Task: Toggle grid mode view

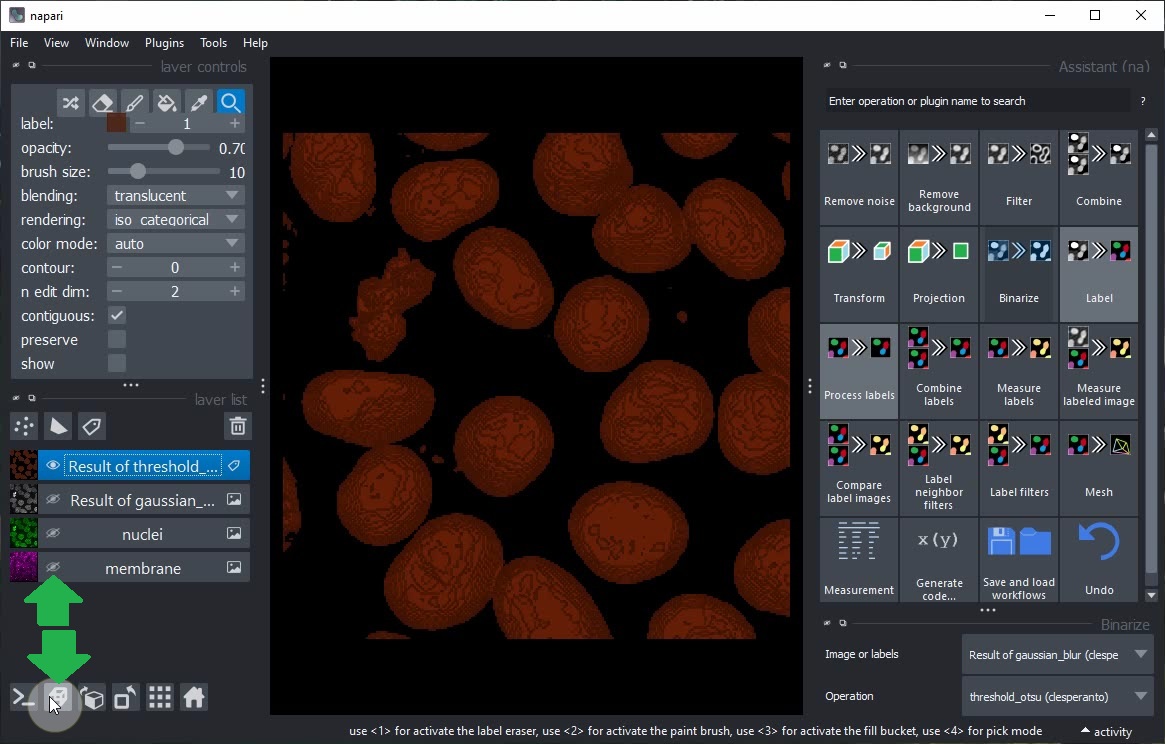Action: coord(160,698)
